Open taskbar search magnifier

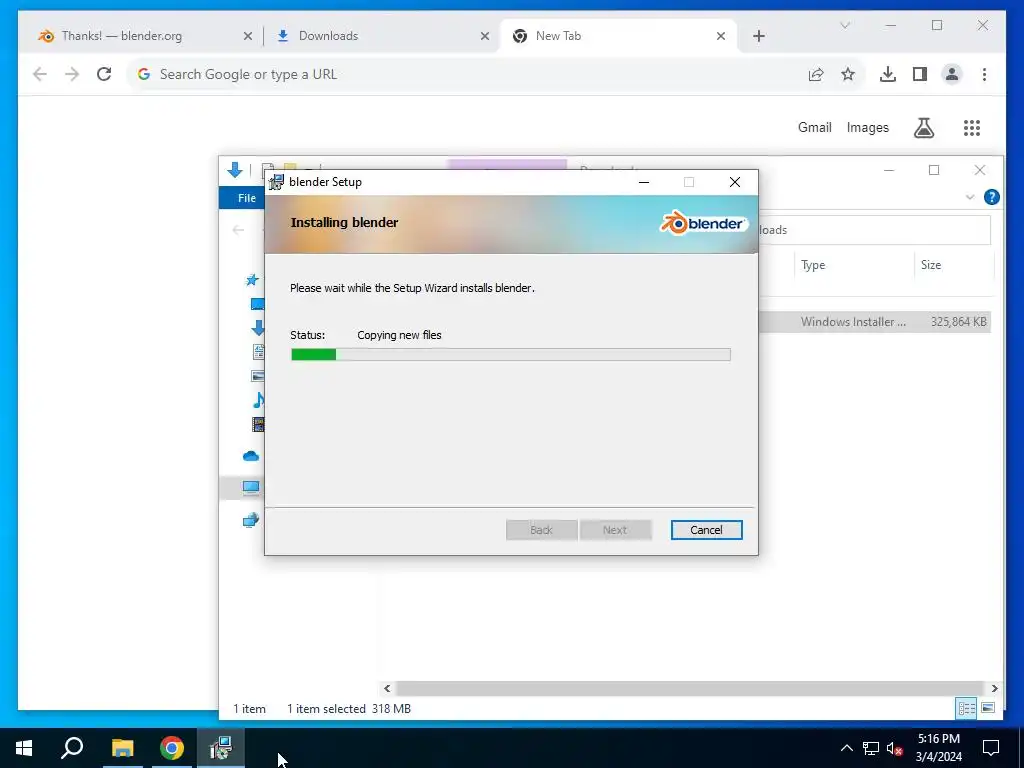tap(72, 748)
